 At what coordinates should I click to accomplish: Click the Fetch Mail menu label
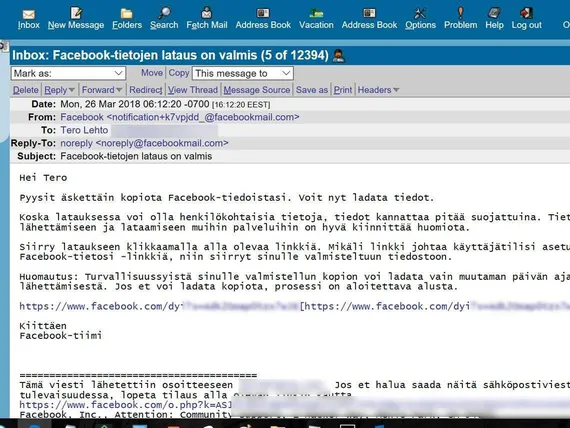tap(207, 25)
